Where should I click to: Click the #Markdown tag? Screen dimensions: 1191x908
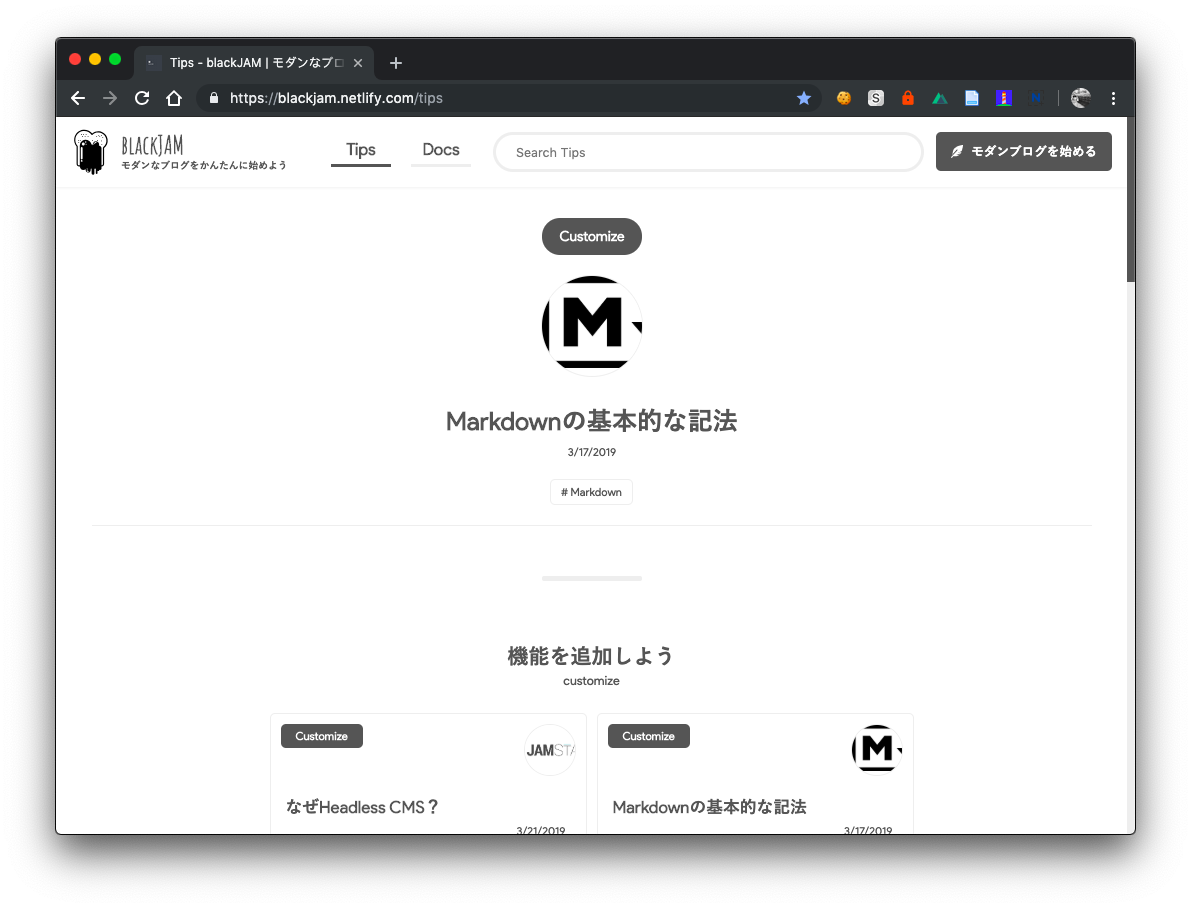591,491
